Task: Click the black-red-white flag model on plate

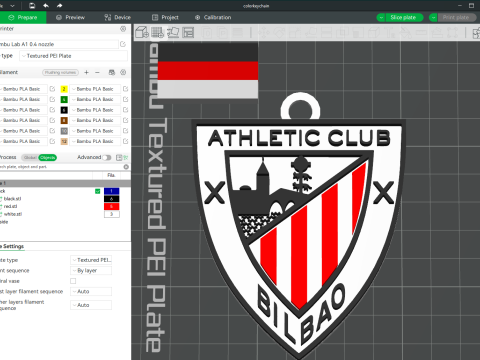Action: pos(208,71)
